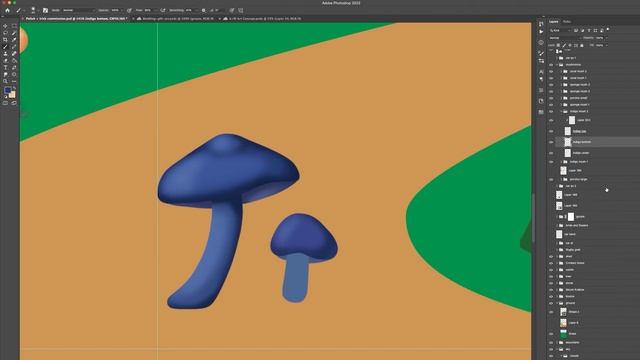Toggle layer filtering on or off
The image size is (640, 360).
coord(608,29)
